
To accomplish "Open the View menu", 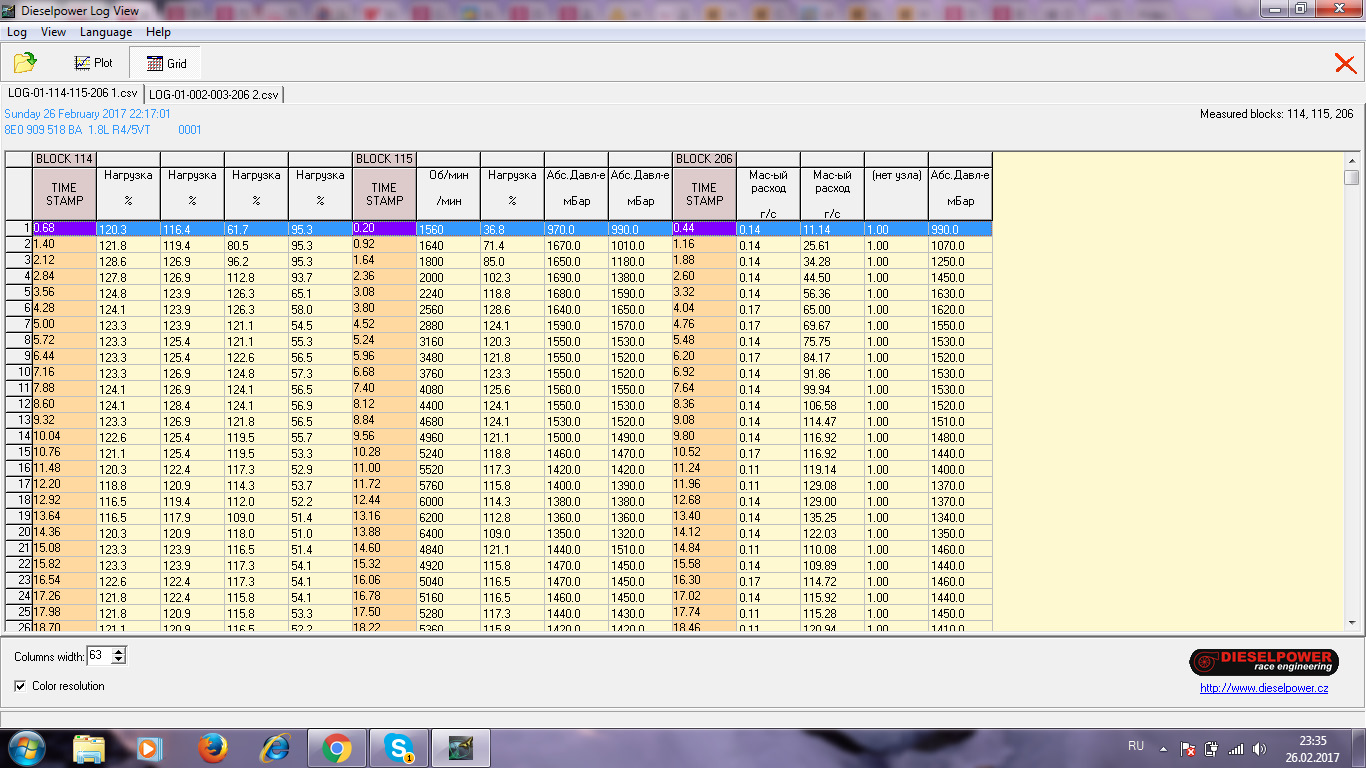I will (x=53, y=32).
